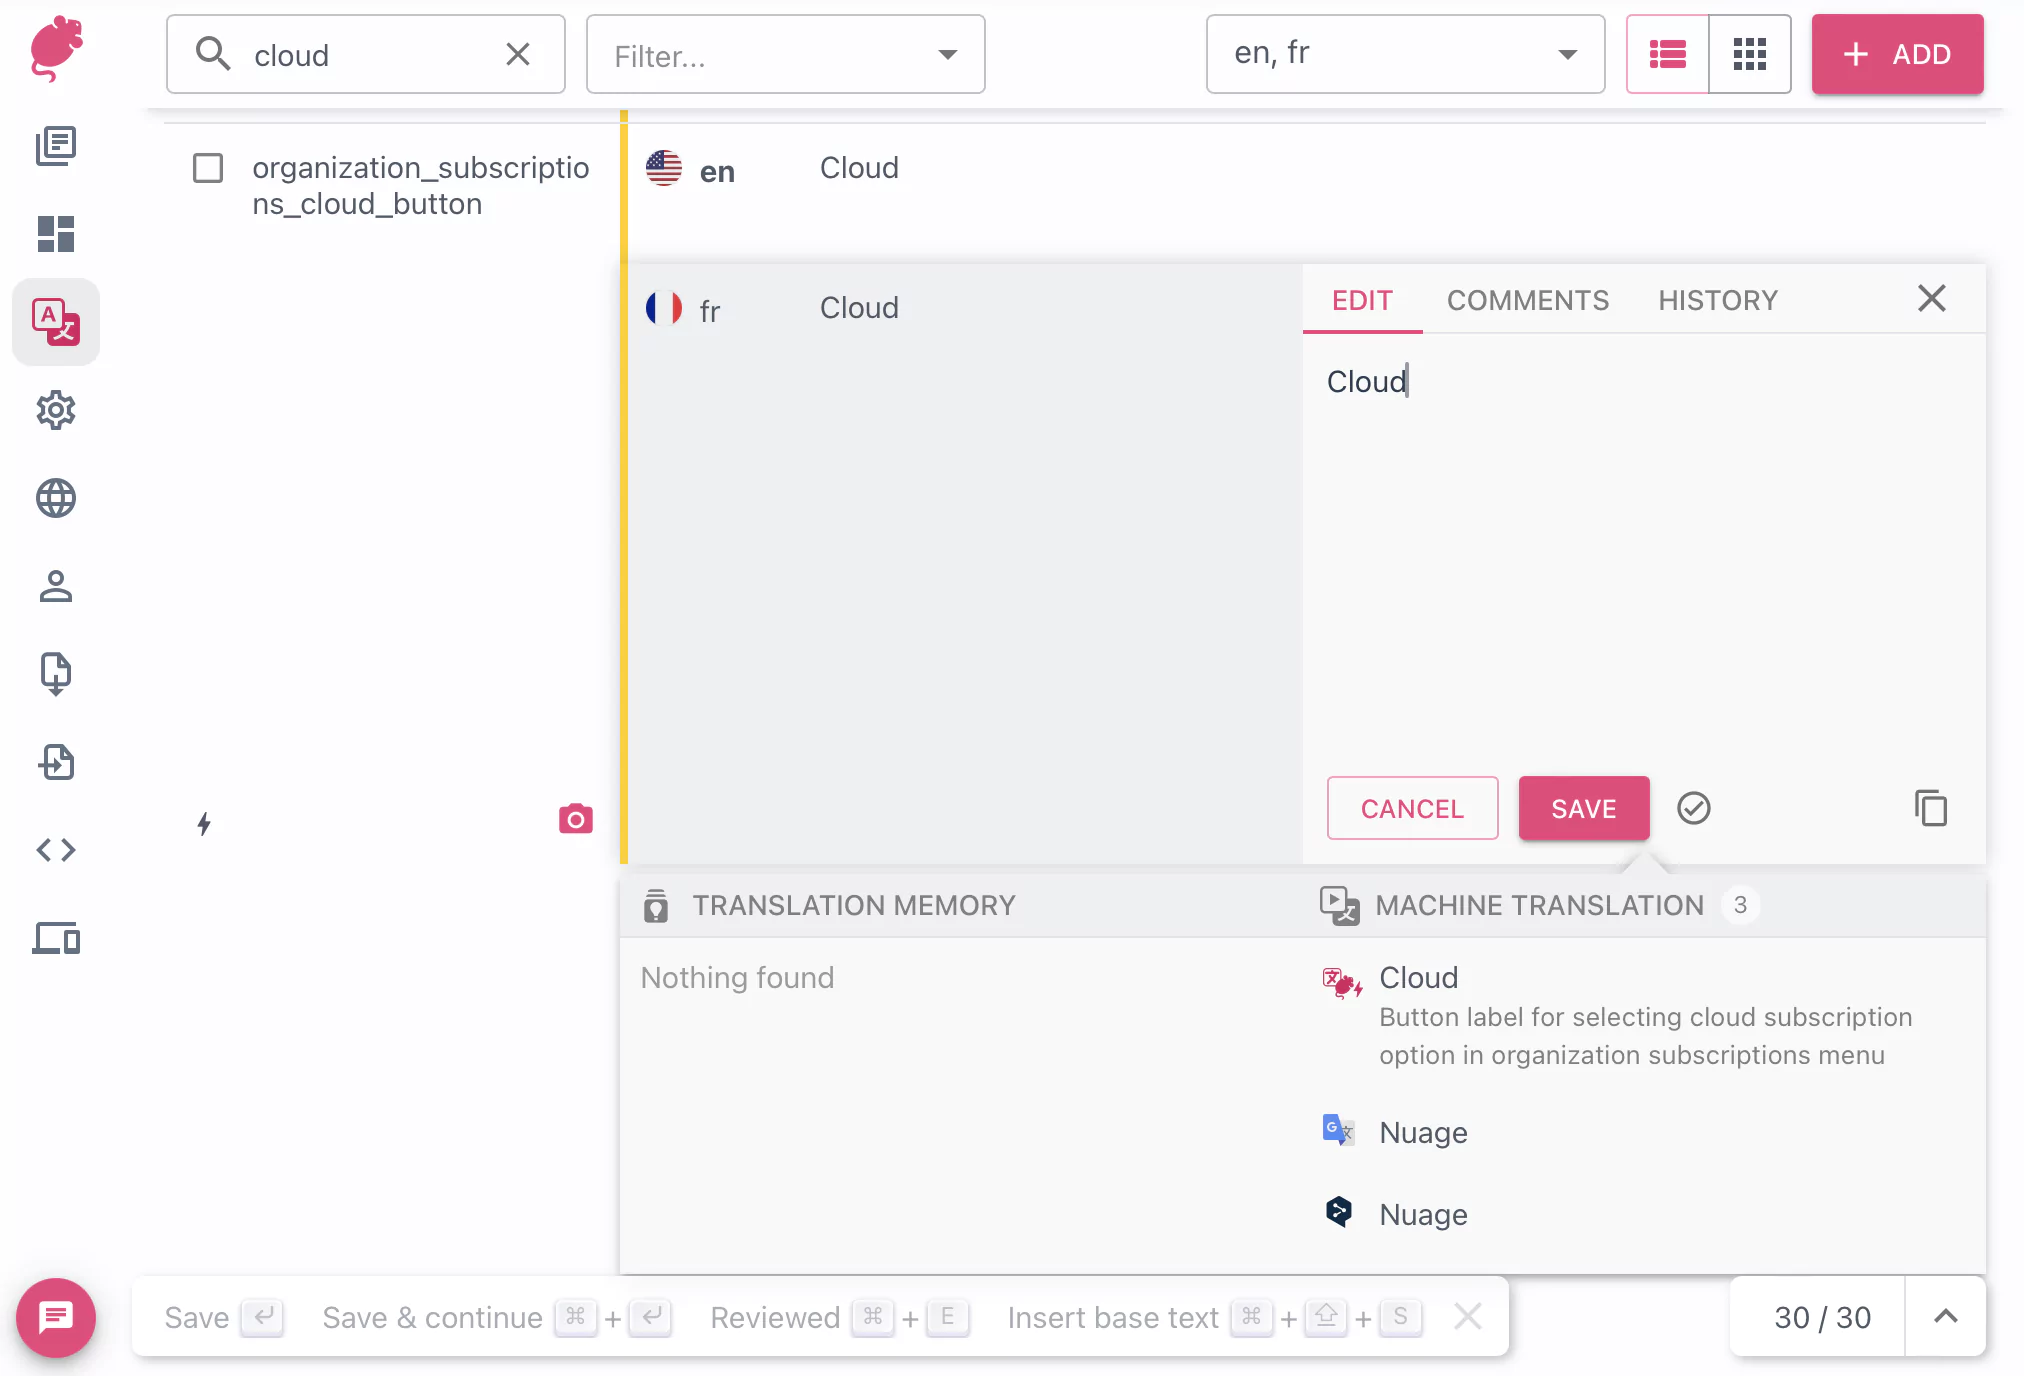Open the History tab
The image size is (2024, 1376).
[1717, 300]
